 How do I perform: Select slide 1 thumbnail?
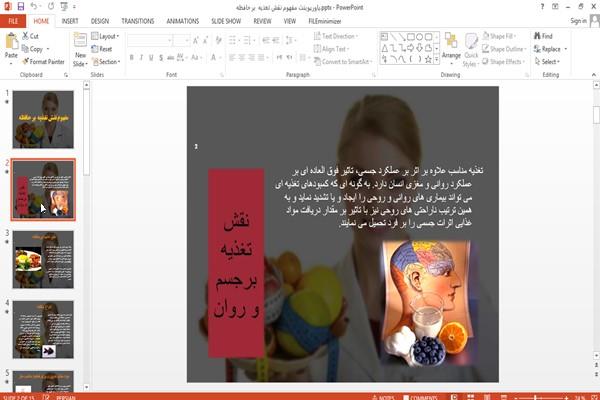point(43,119)
